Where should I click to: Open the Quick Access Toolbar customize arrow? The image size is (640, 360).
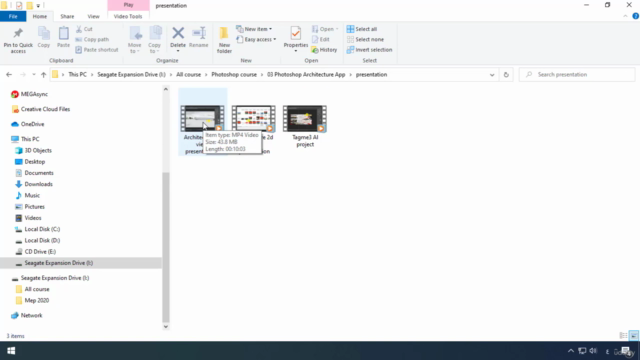38,6
